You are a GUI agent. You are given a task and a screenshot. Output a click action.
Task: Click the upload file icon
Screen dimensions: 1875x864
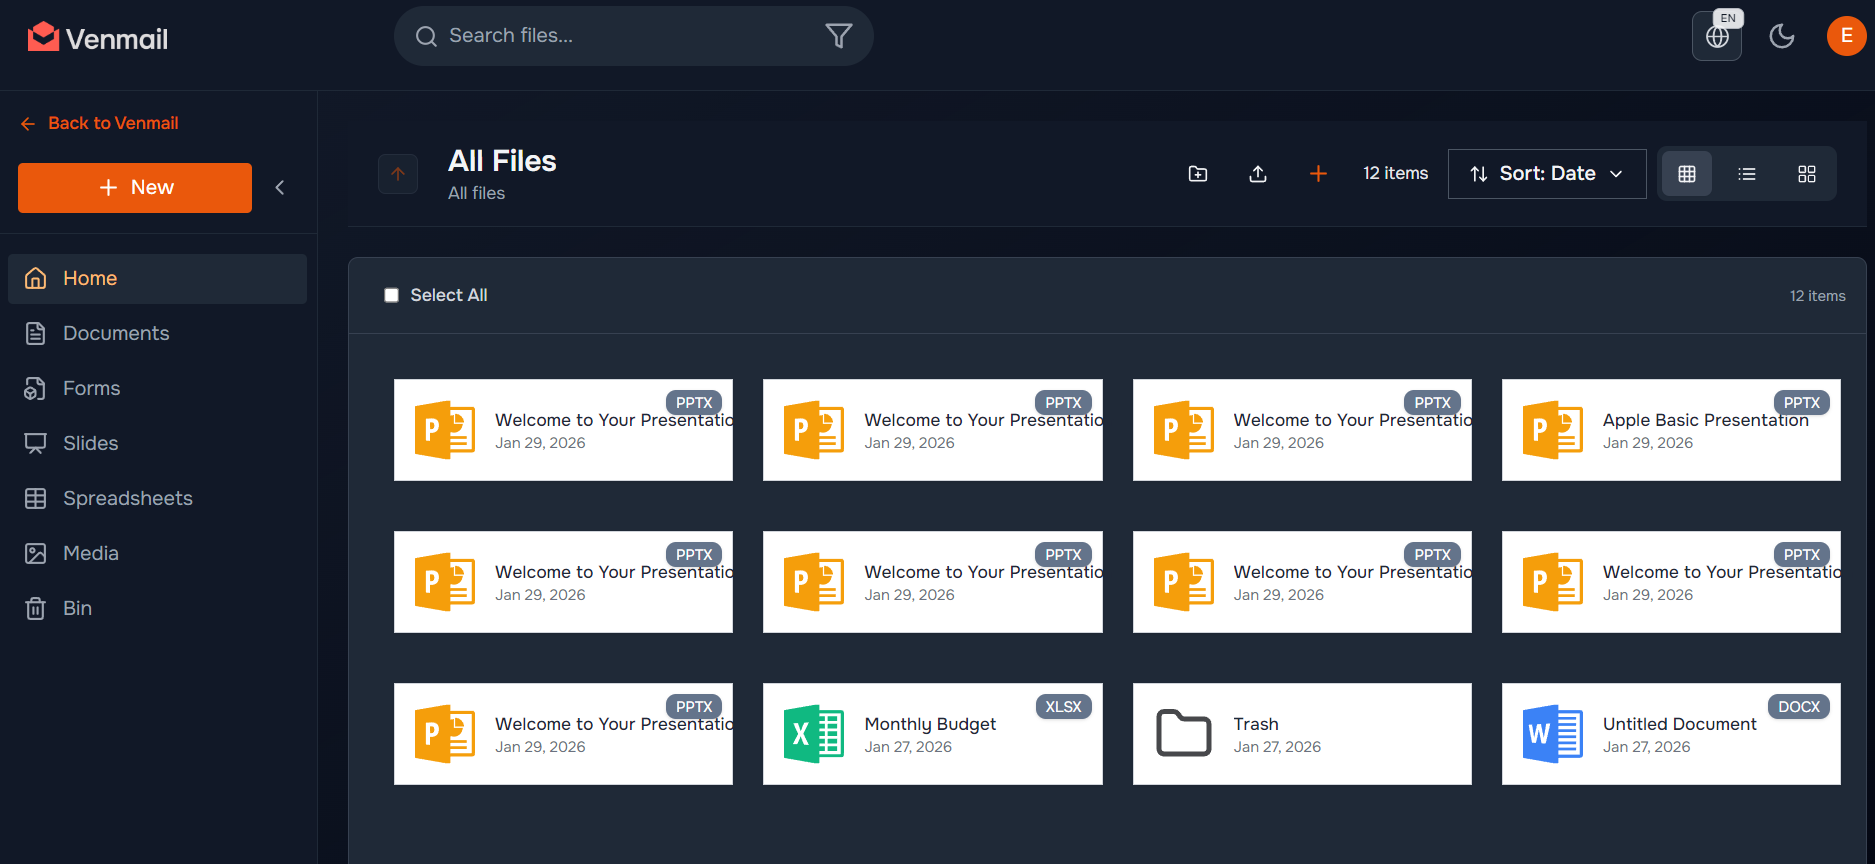(x=1258, y=174)
